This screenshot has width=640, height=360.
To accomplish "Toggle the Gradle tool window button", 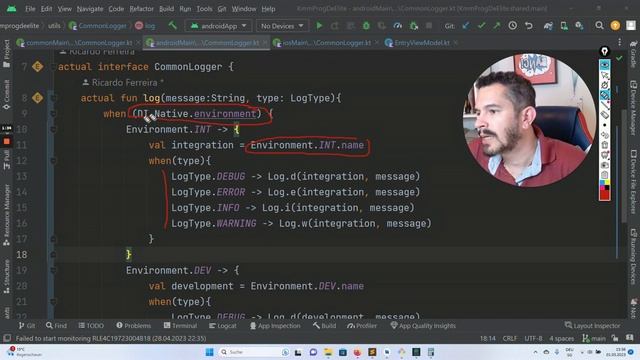I will pos(633,54).
